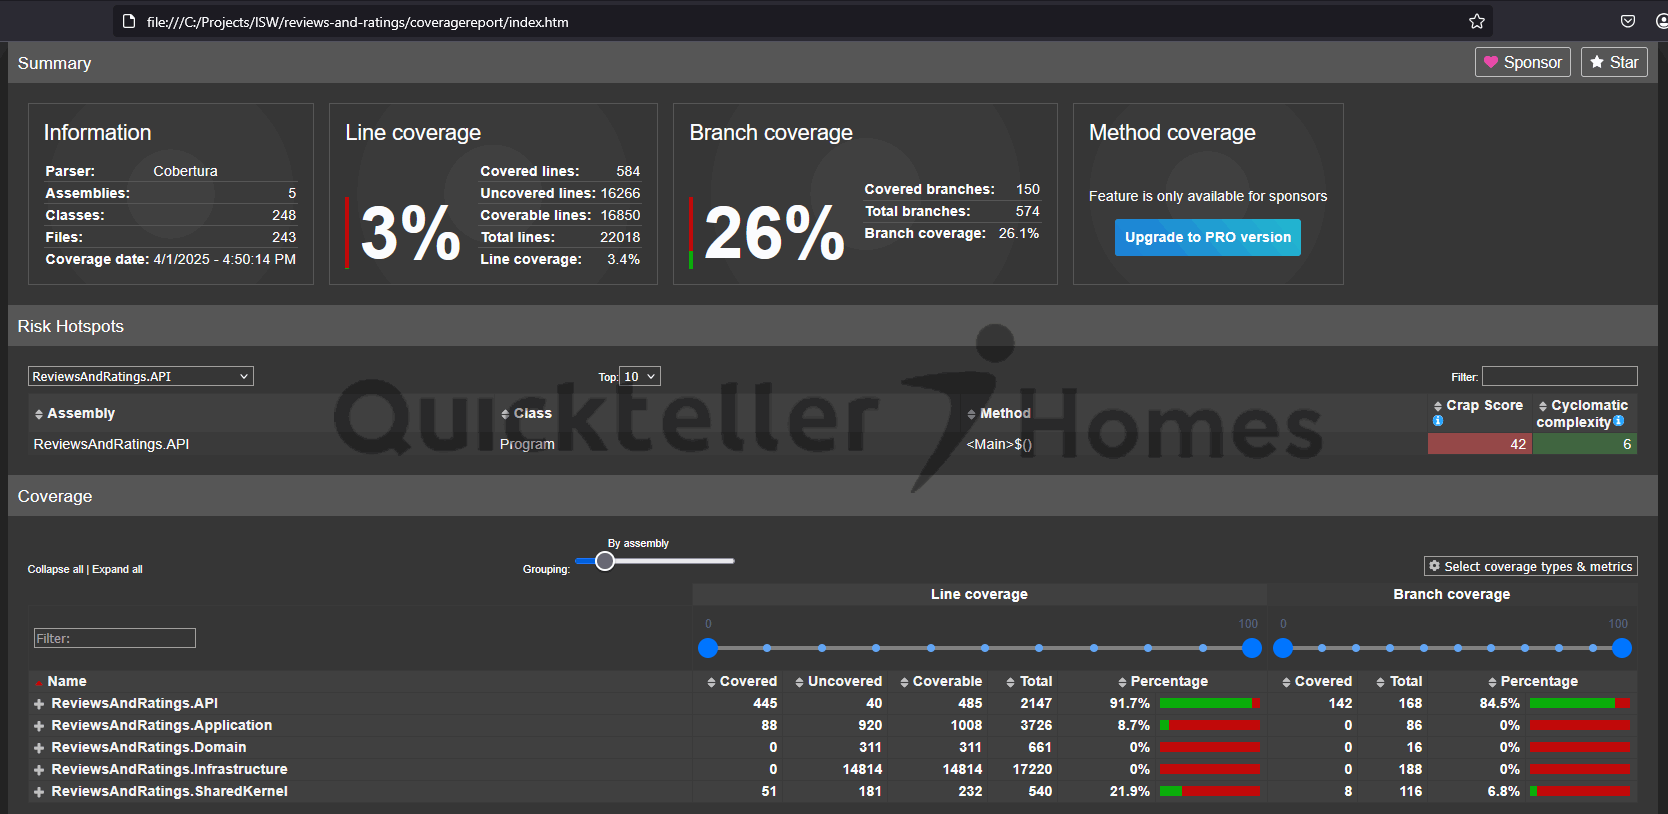Open the ReviewsAndRatings.API assembly dropdown
The height and width of the screenshot is (814, 1668).
140,376
